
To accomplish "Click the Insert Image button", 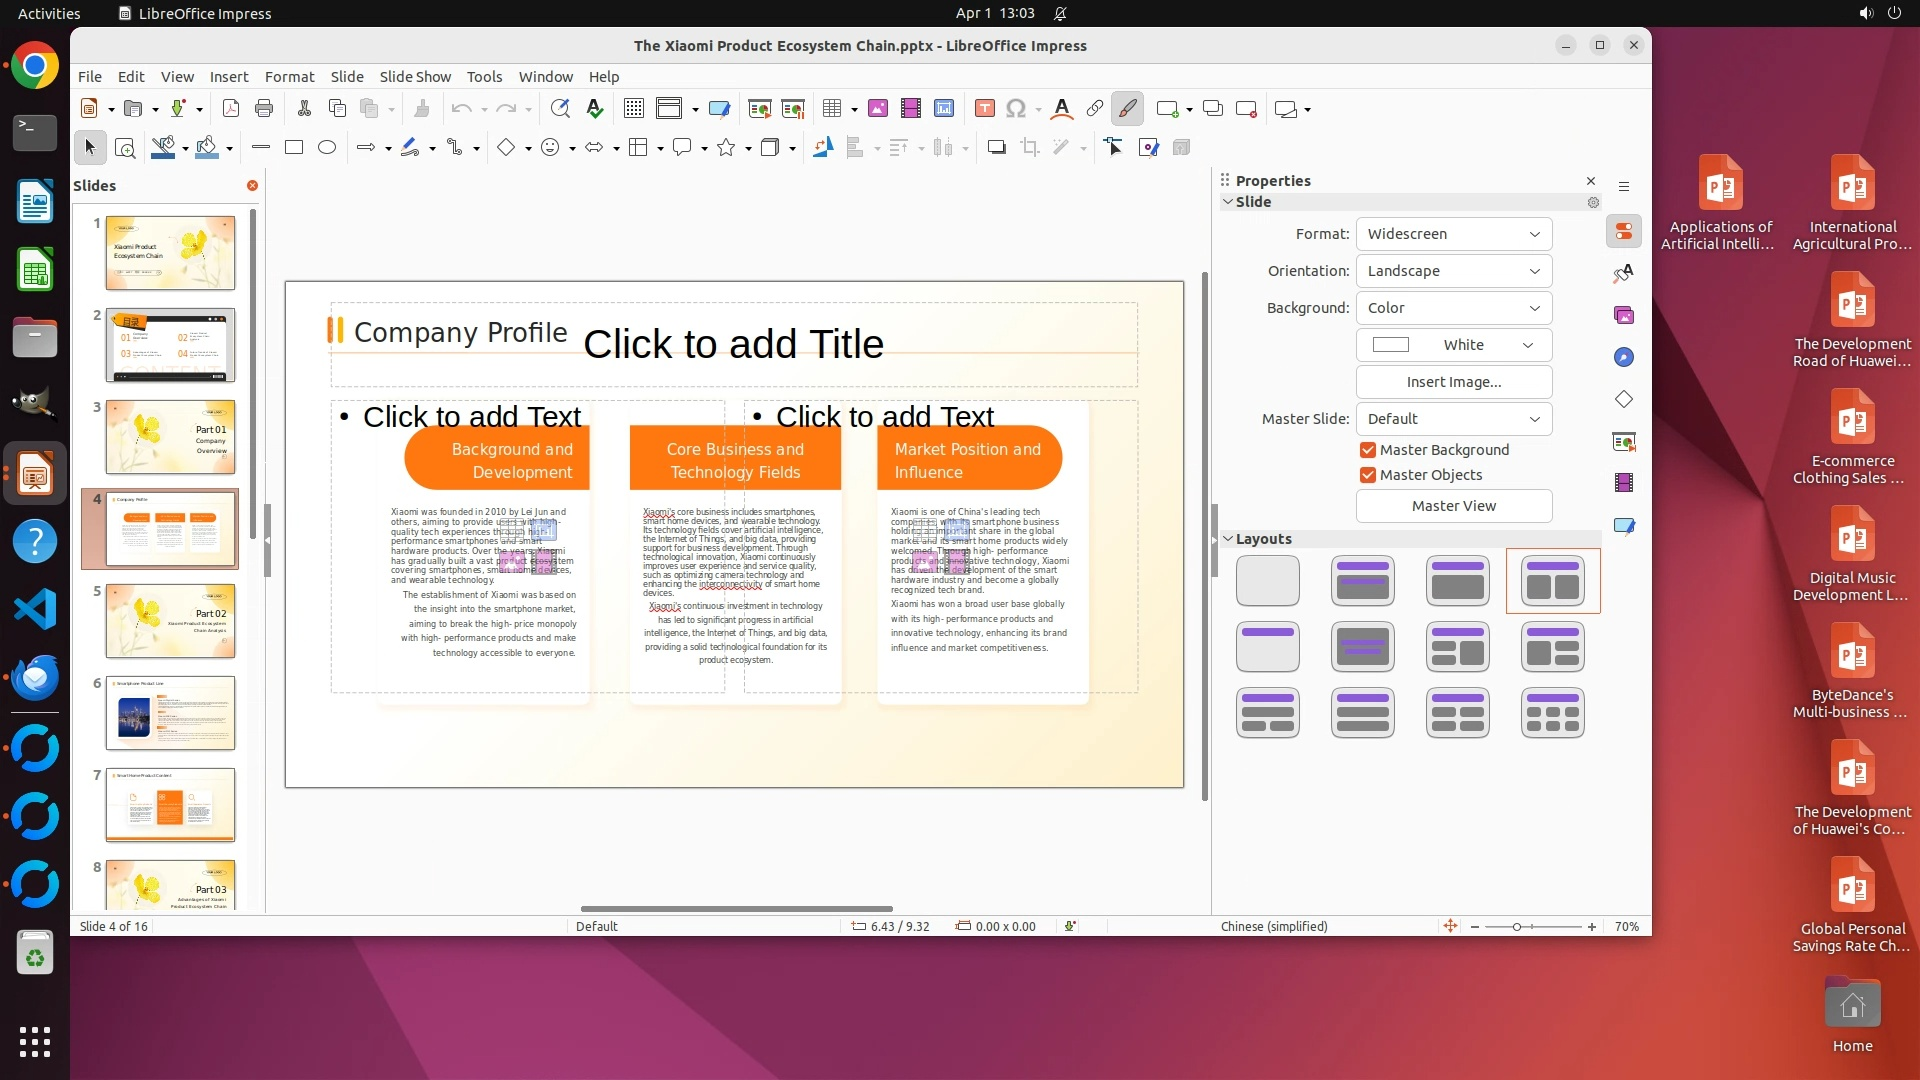I will pos(1453,382).
